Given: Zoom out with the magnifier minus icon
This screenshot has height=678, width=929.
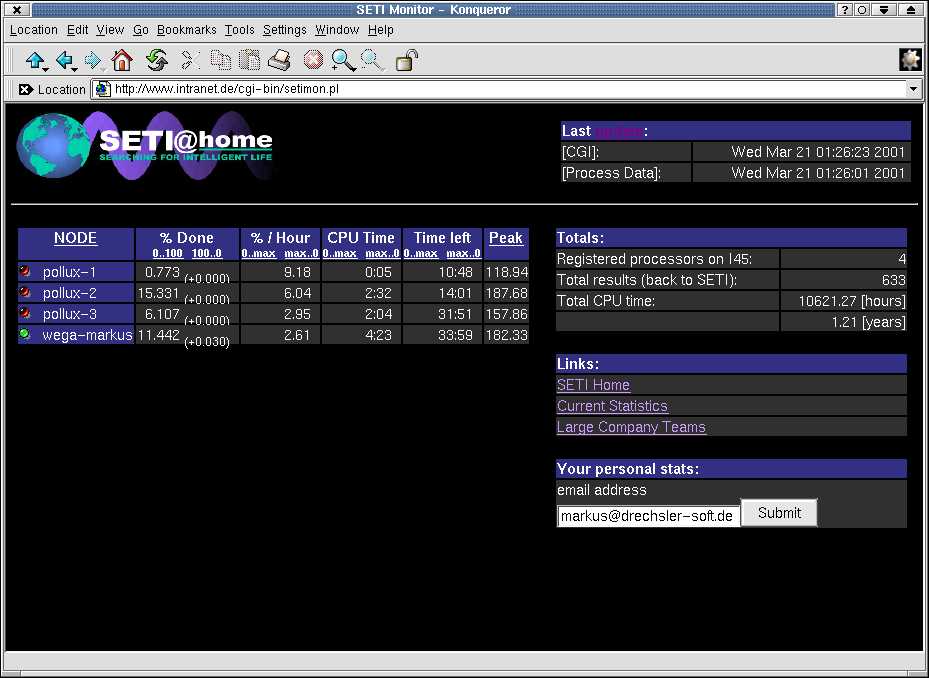Looking at the screenshot, I should click(x=372, y=60).
